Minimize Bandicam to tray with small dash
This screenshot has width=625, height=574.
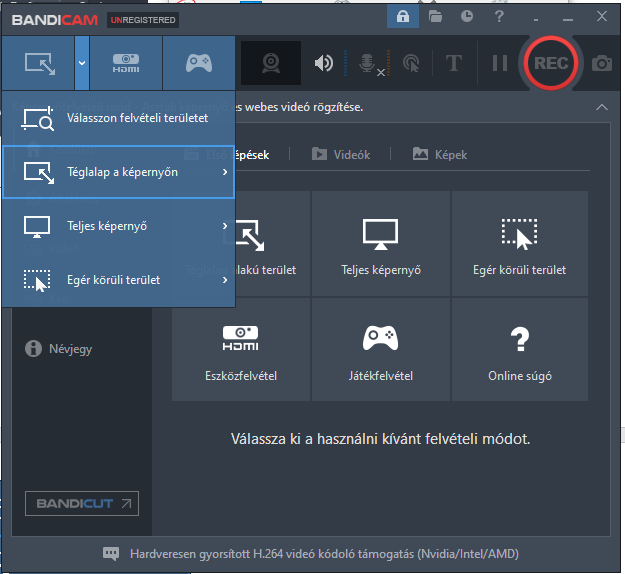tap(536, 19)
